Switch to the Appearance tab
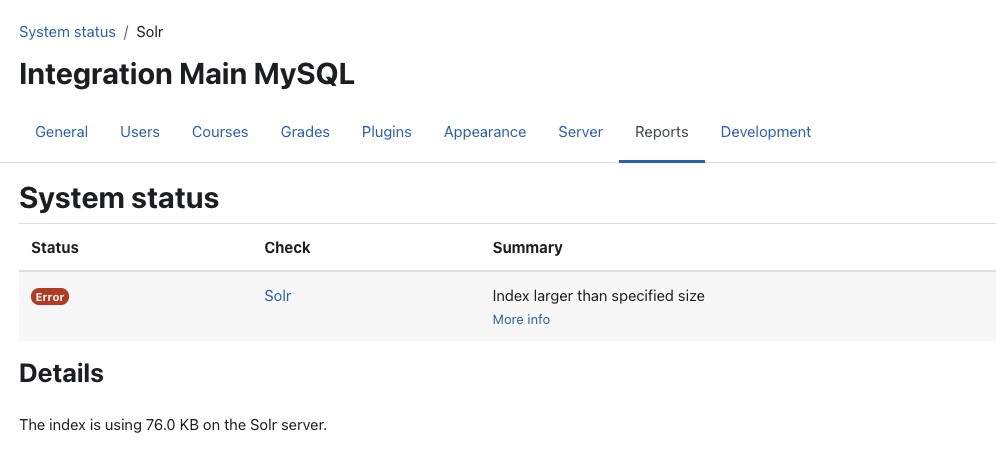Viewport: 996px width, 453px height. coord(485,132)
